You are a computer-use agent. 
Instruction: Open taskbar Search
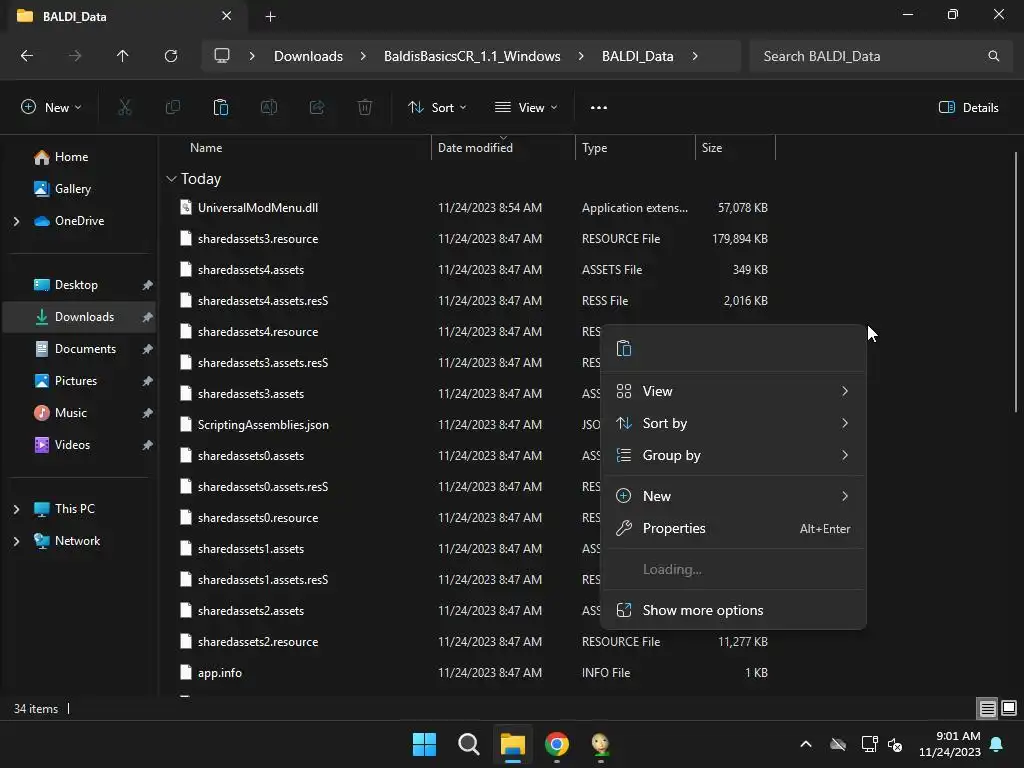tap(469, 744)
